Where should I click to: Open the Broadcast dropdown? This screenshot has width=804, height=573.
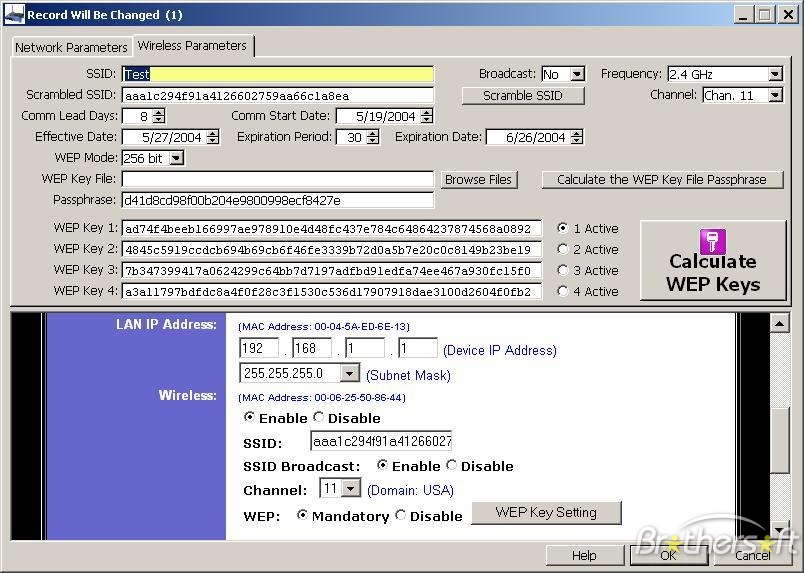click(x=577, y=74)
